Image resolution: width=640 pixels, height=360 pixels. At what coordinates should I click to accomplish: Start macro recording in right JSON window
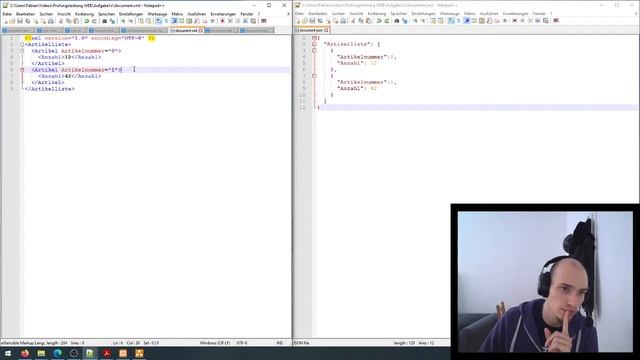point(515,21)
